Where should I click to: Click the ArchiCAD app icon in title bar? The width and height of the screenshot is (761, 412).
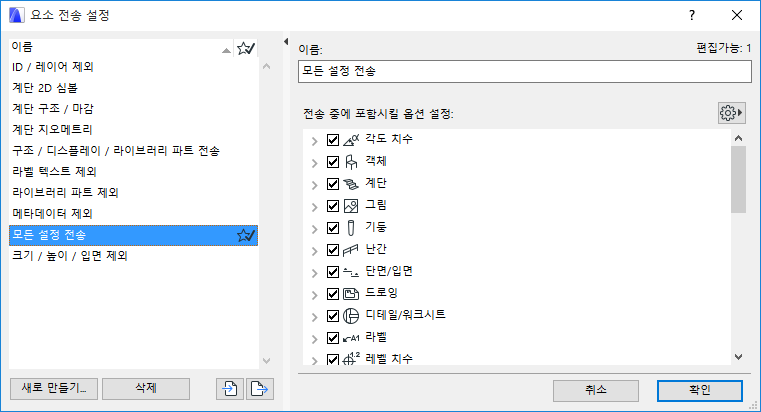[x=16, y=15]
